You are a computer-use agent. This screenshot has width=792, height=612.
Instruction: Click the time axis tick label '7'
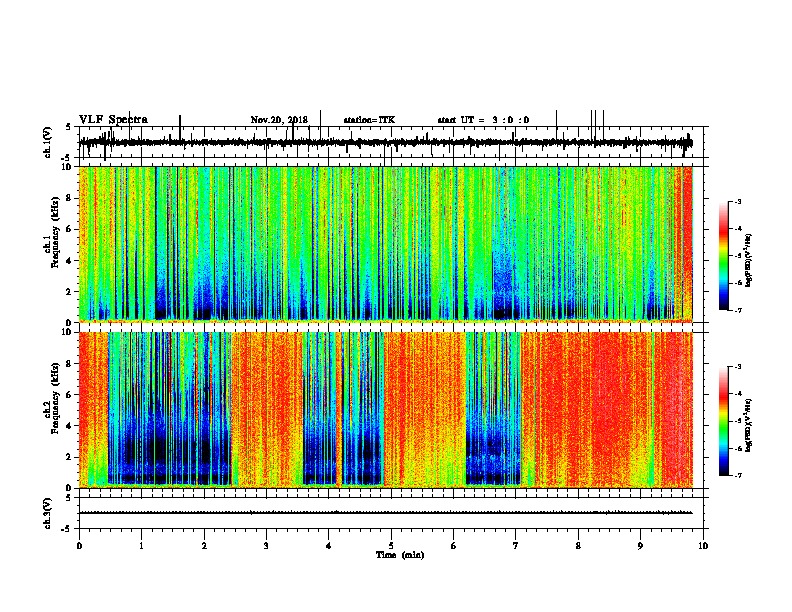point(516,546)
